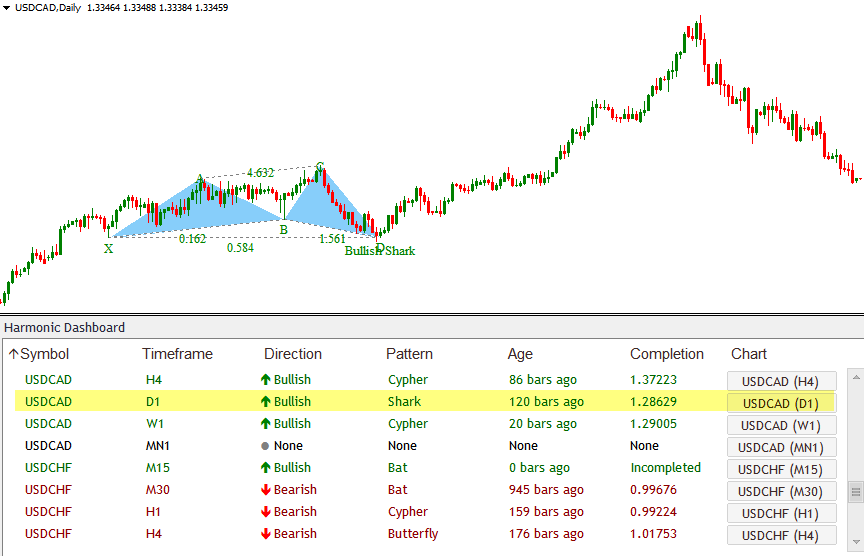Viewport: 864px width, 556px height.
Task: Click the sort arrow beside the Symbol header
Action: (x=13, y=354)
